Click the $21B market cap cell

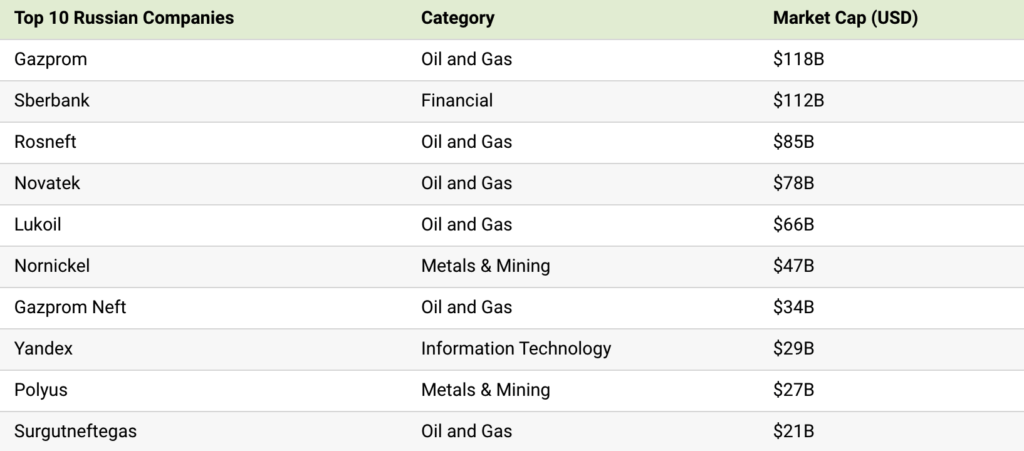point(794,431)
